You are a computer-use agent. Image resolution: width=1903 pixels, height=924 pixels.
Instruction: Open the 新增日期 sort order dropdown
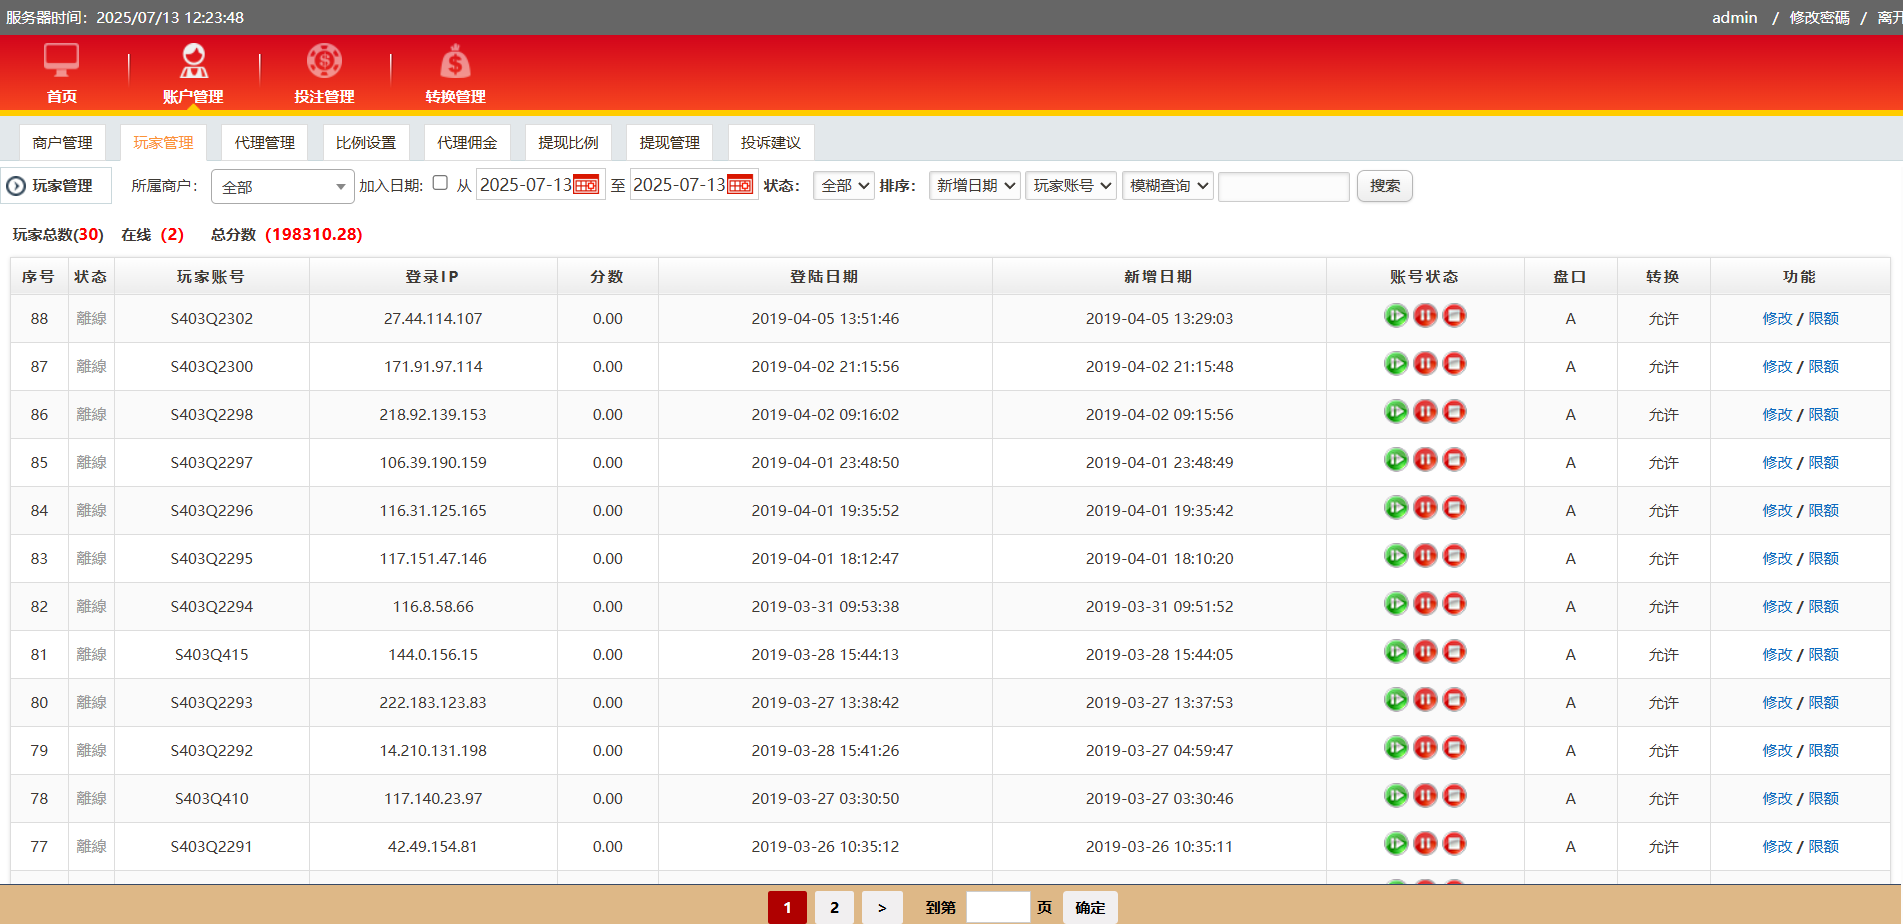click(974, 186)
